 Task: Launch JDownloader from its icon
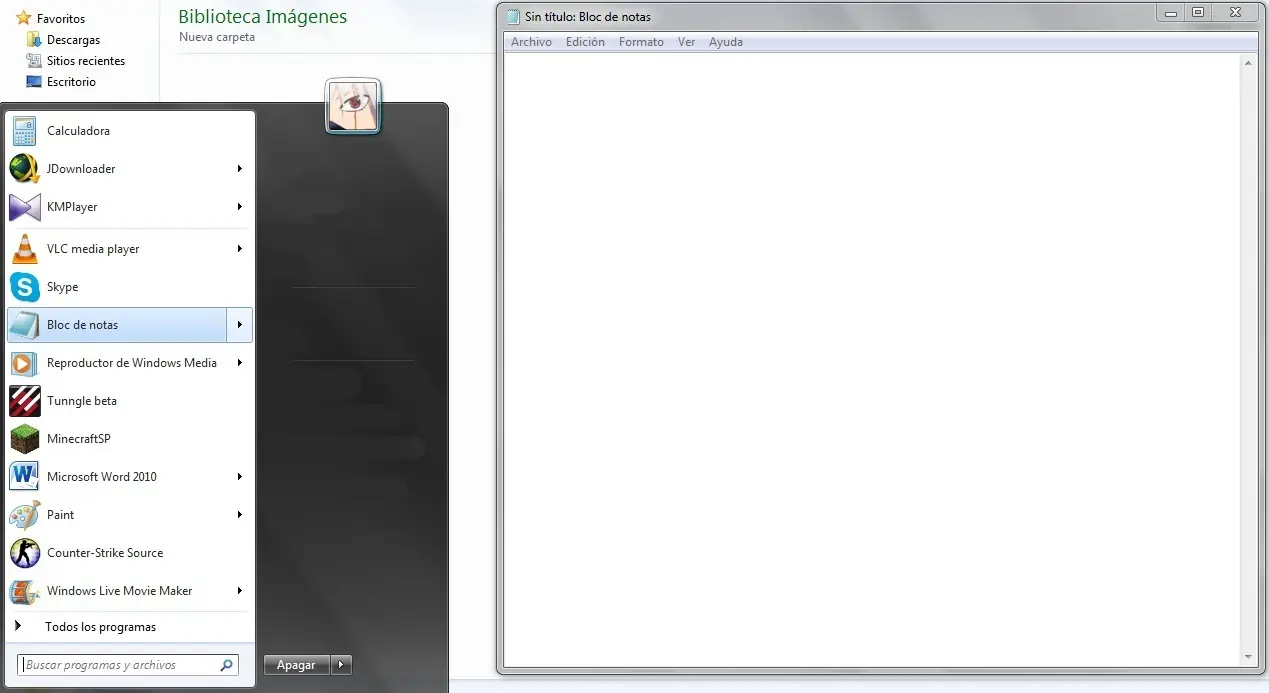tap(24, 169)
